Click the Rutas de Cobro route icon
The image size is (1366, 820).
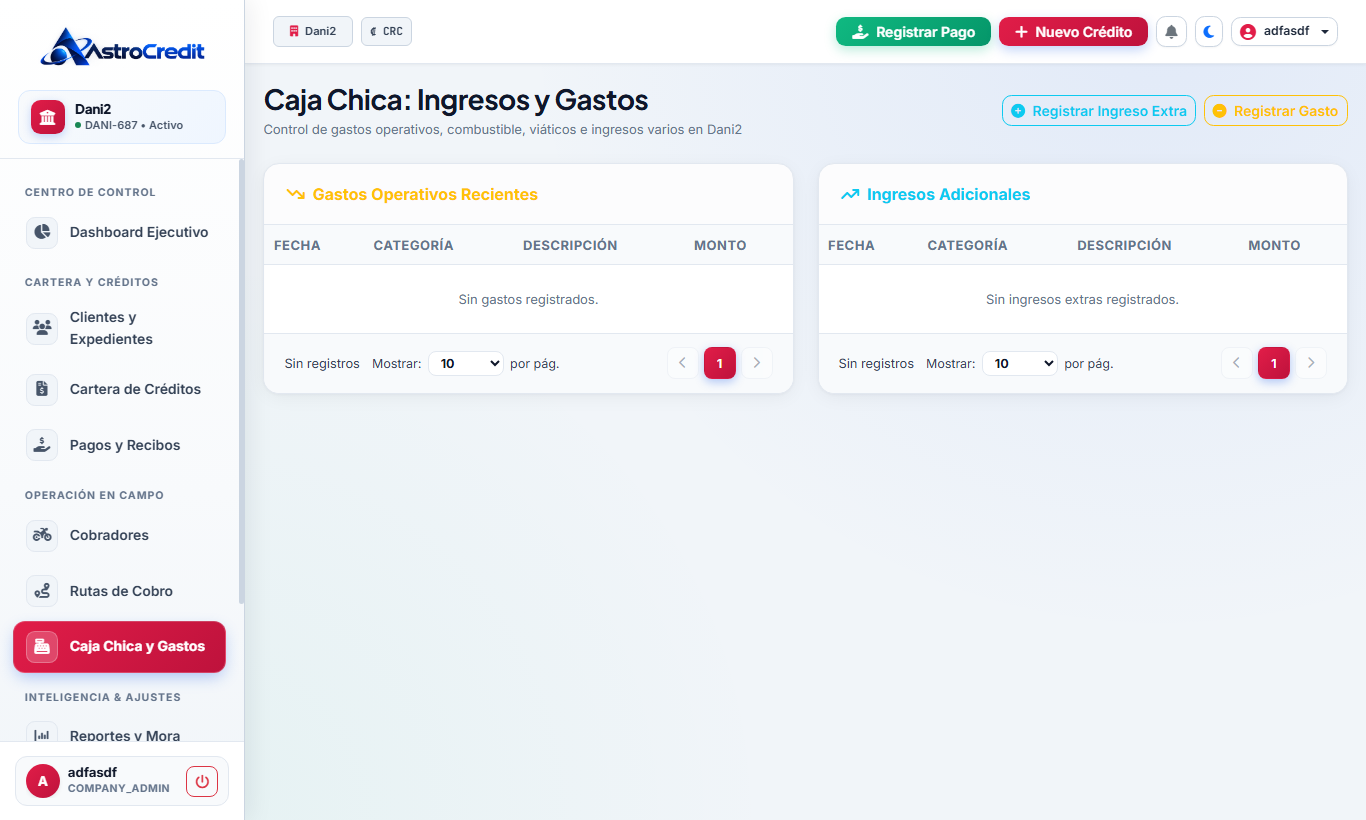point(42,591)
